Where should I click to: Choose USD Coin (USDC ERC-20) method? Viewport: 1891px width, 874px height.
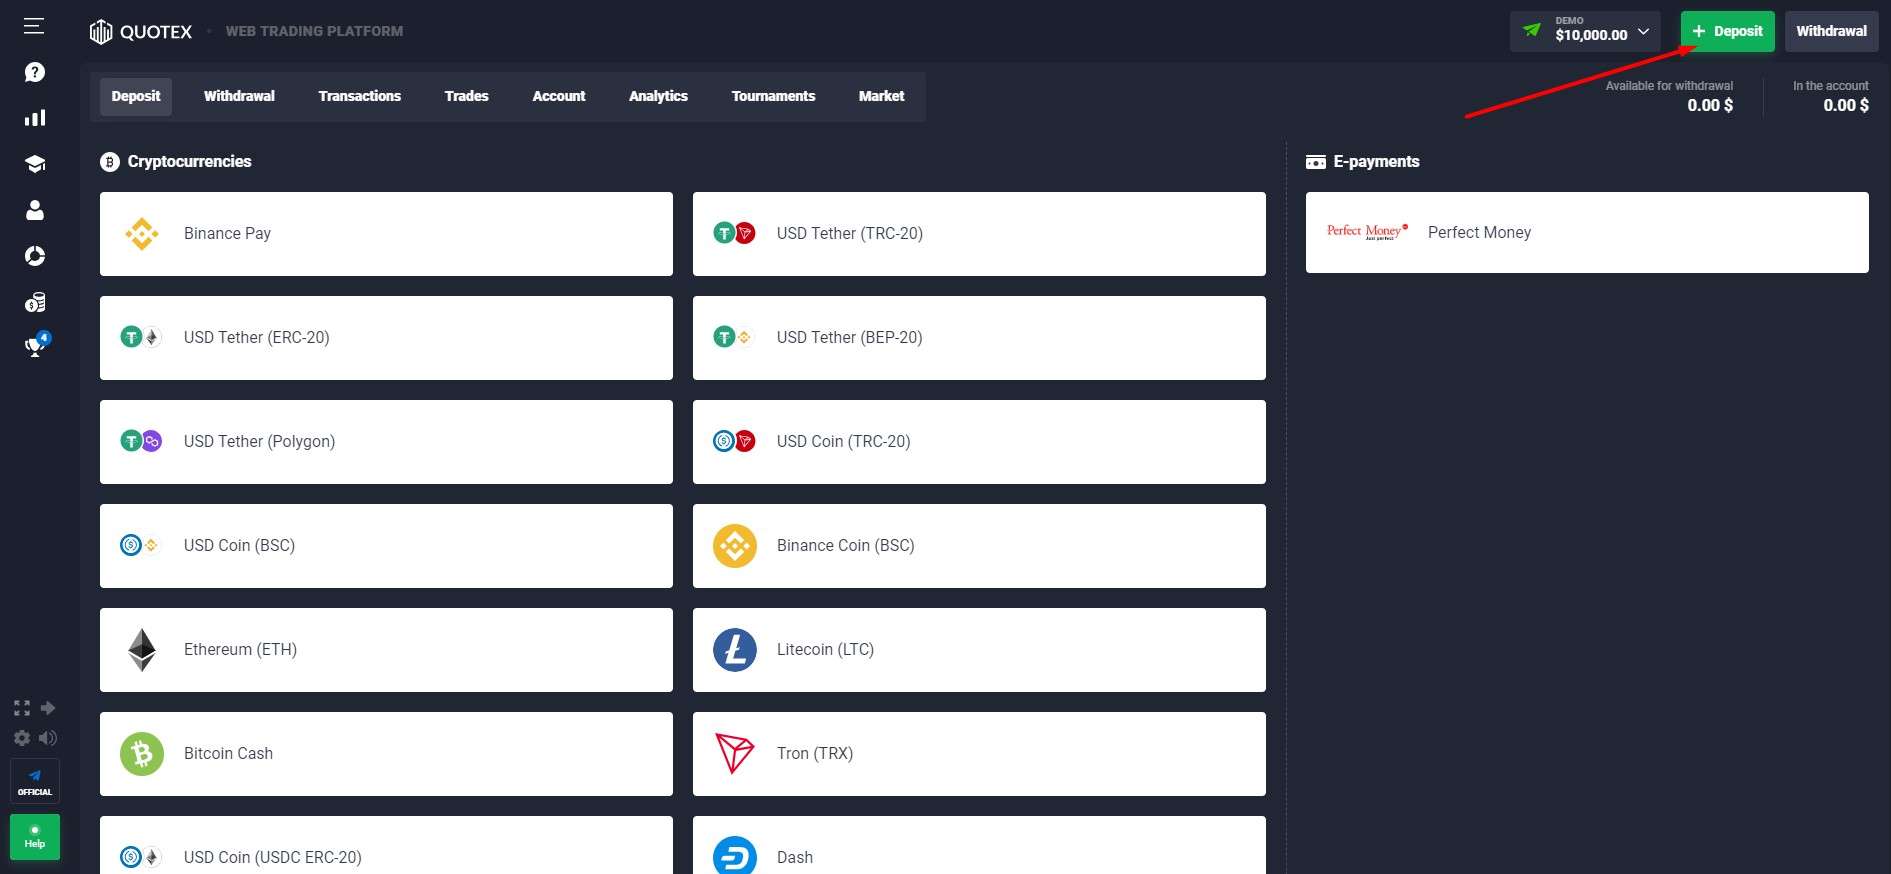click(386, 845)
